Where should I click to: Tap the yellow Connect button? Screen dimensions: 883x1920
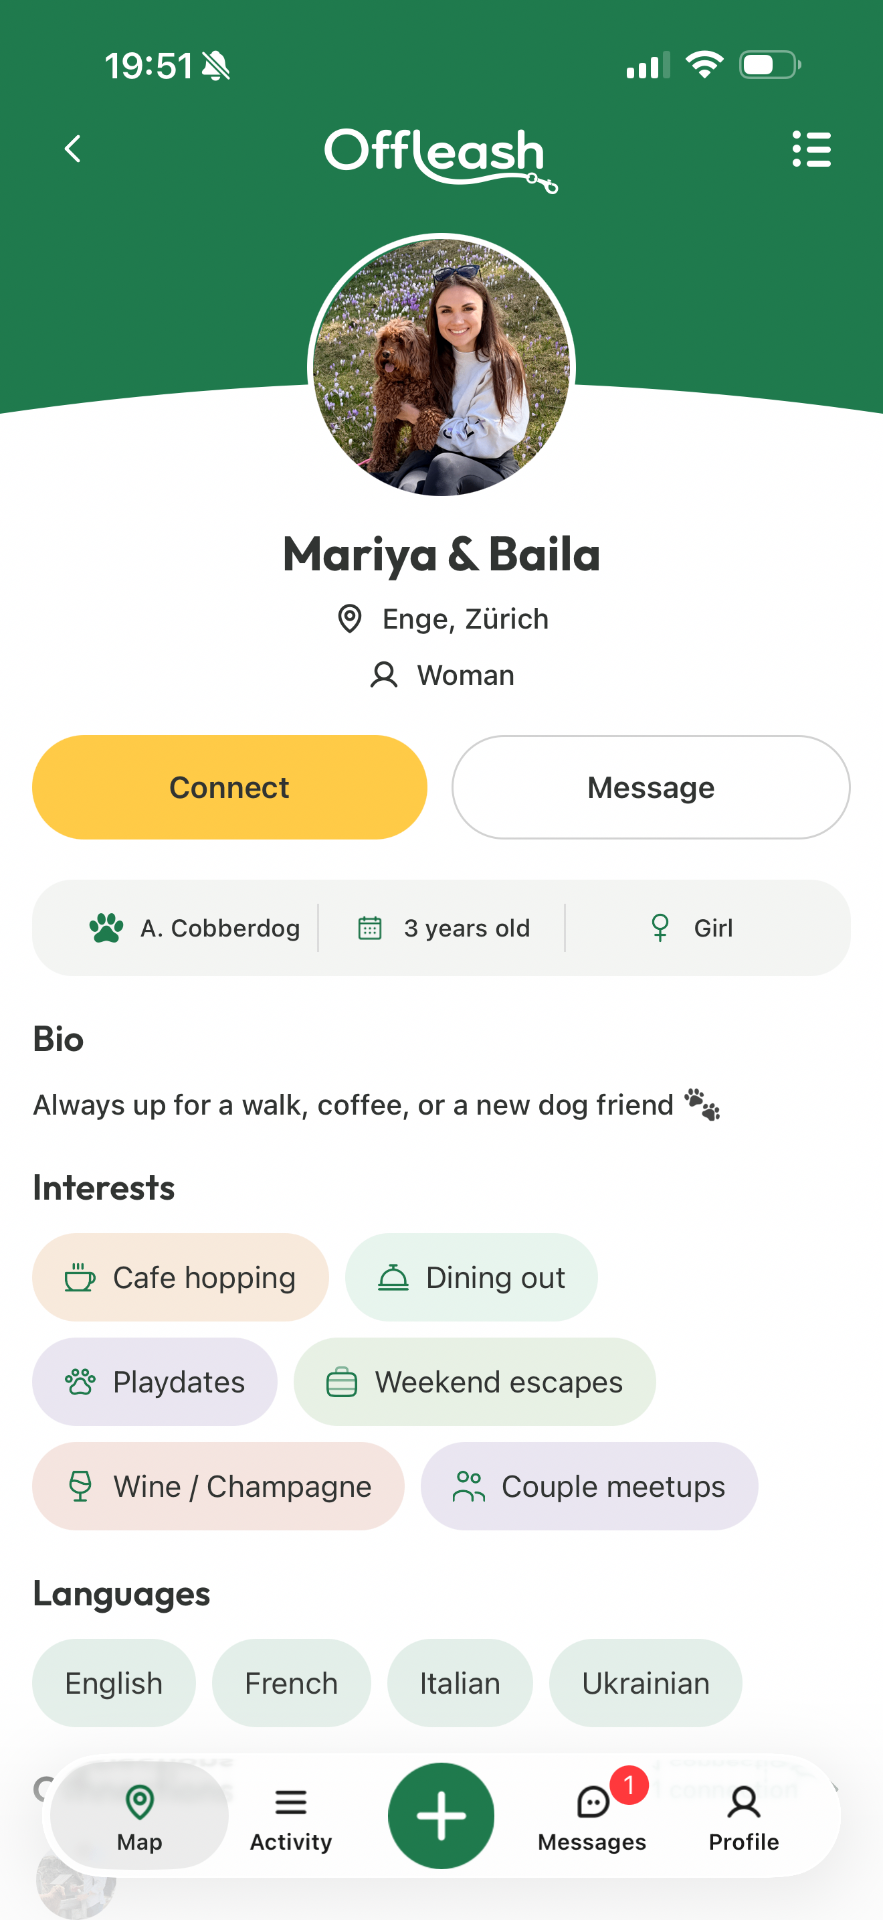tap(229, 787)
